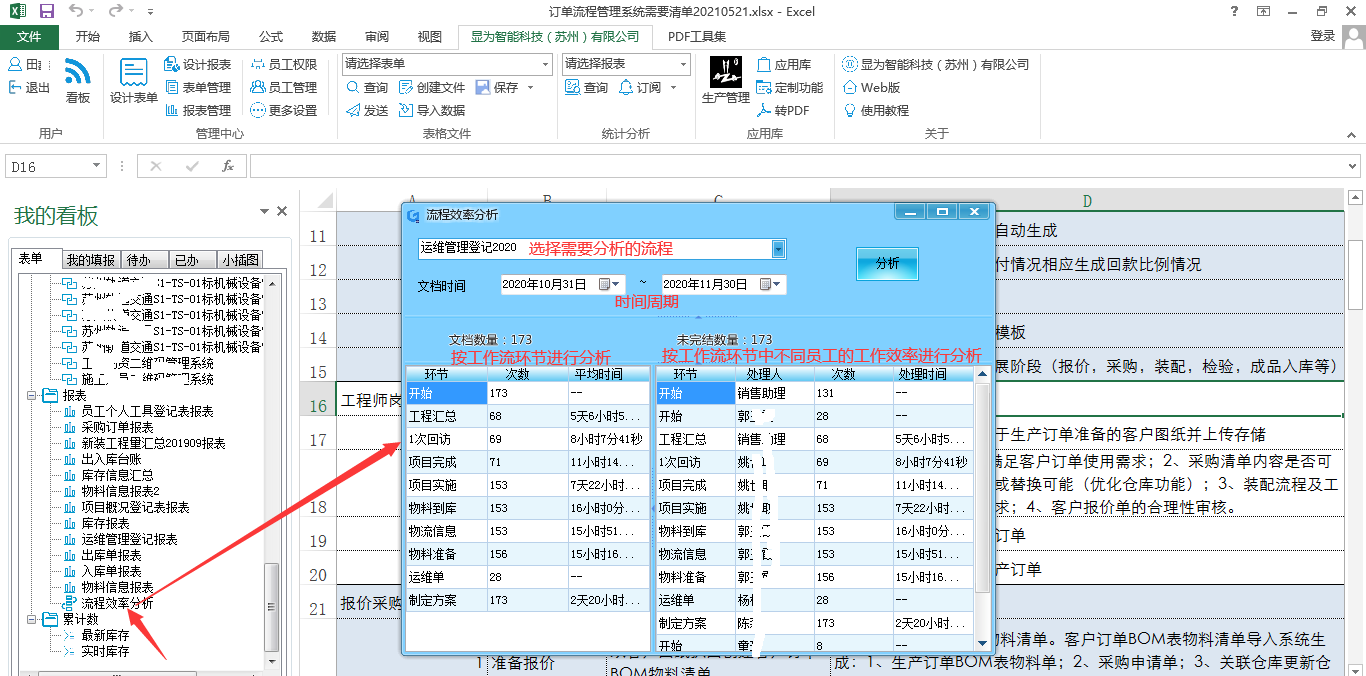Switch to the 我的填报 panel tab
The height and width of the screenshot is (676, 1366).
pyautogui.click(x=91, y=259)
